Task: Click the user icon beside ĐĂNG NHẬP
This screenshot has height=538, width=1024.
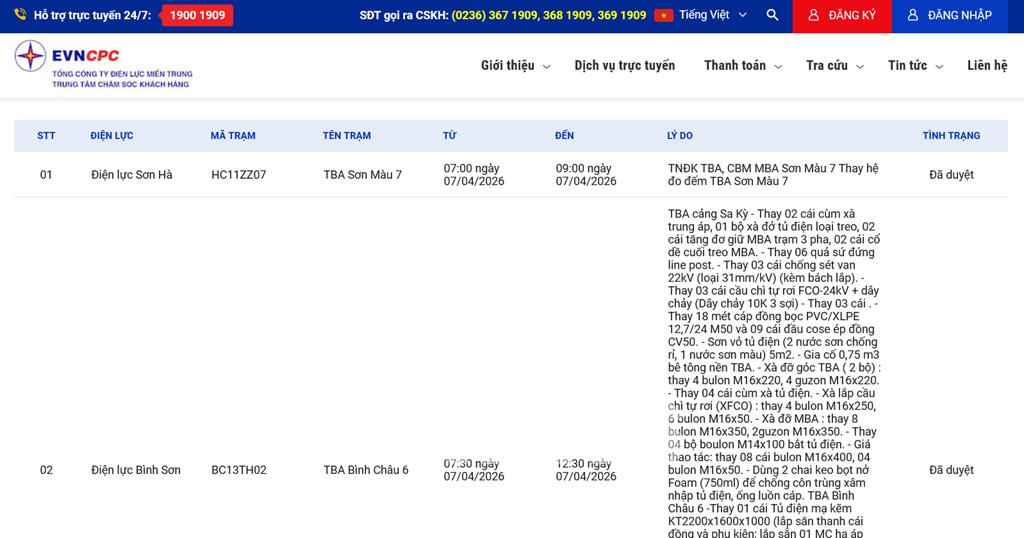Action: click(912, 15)
